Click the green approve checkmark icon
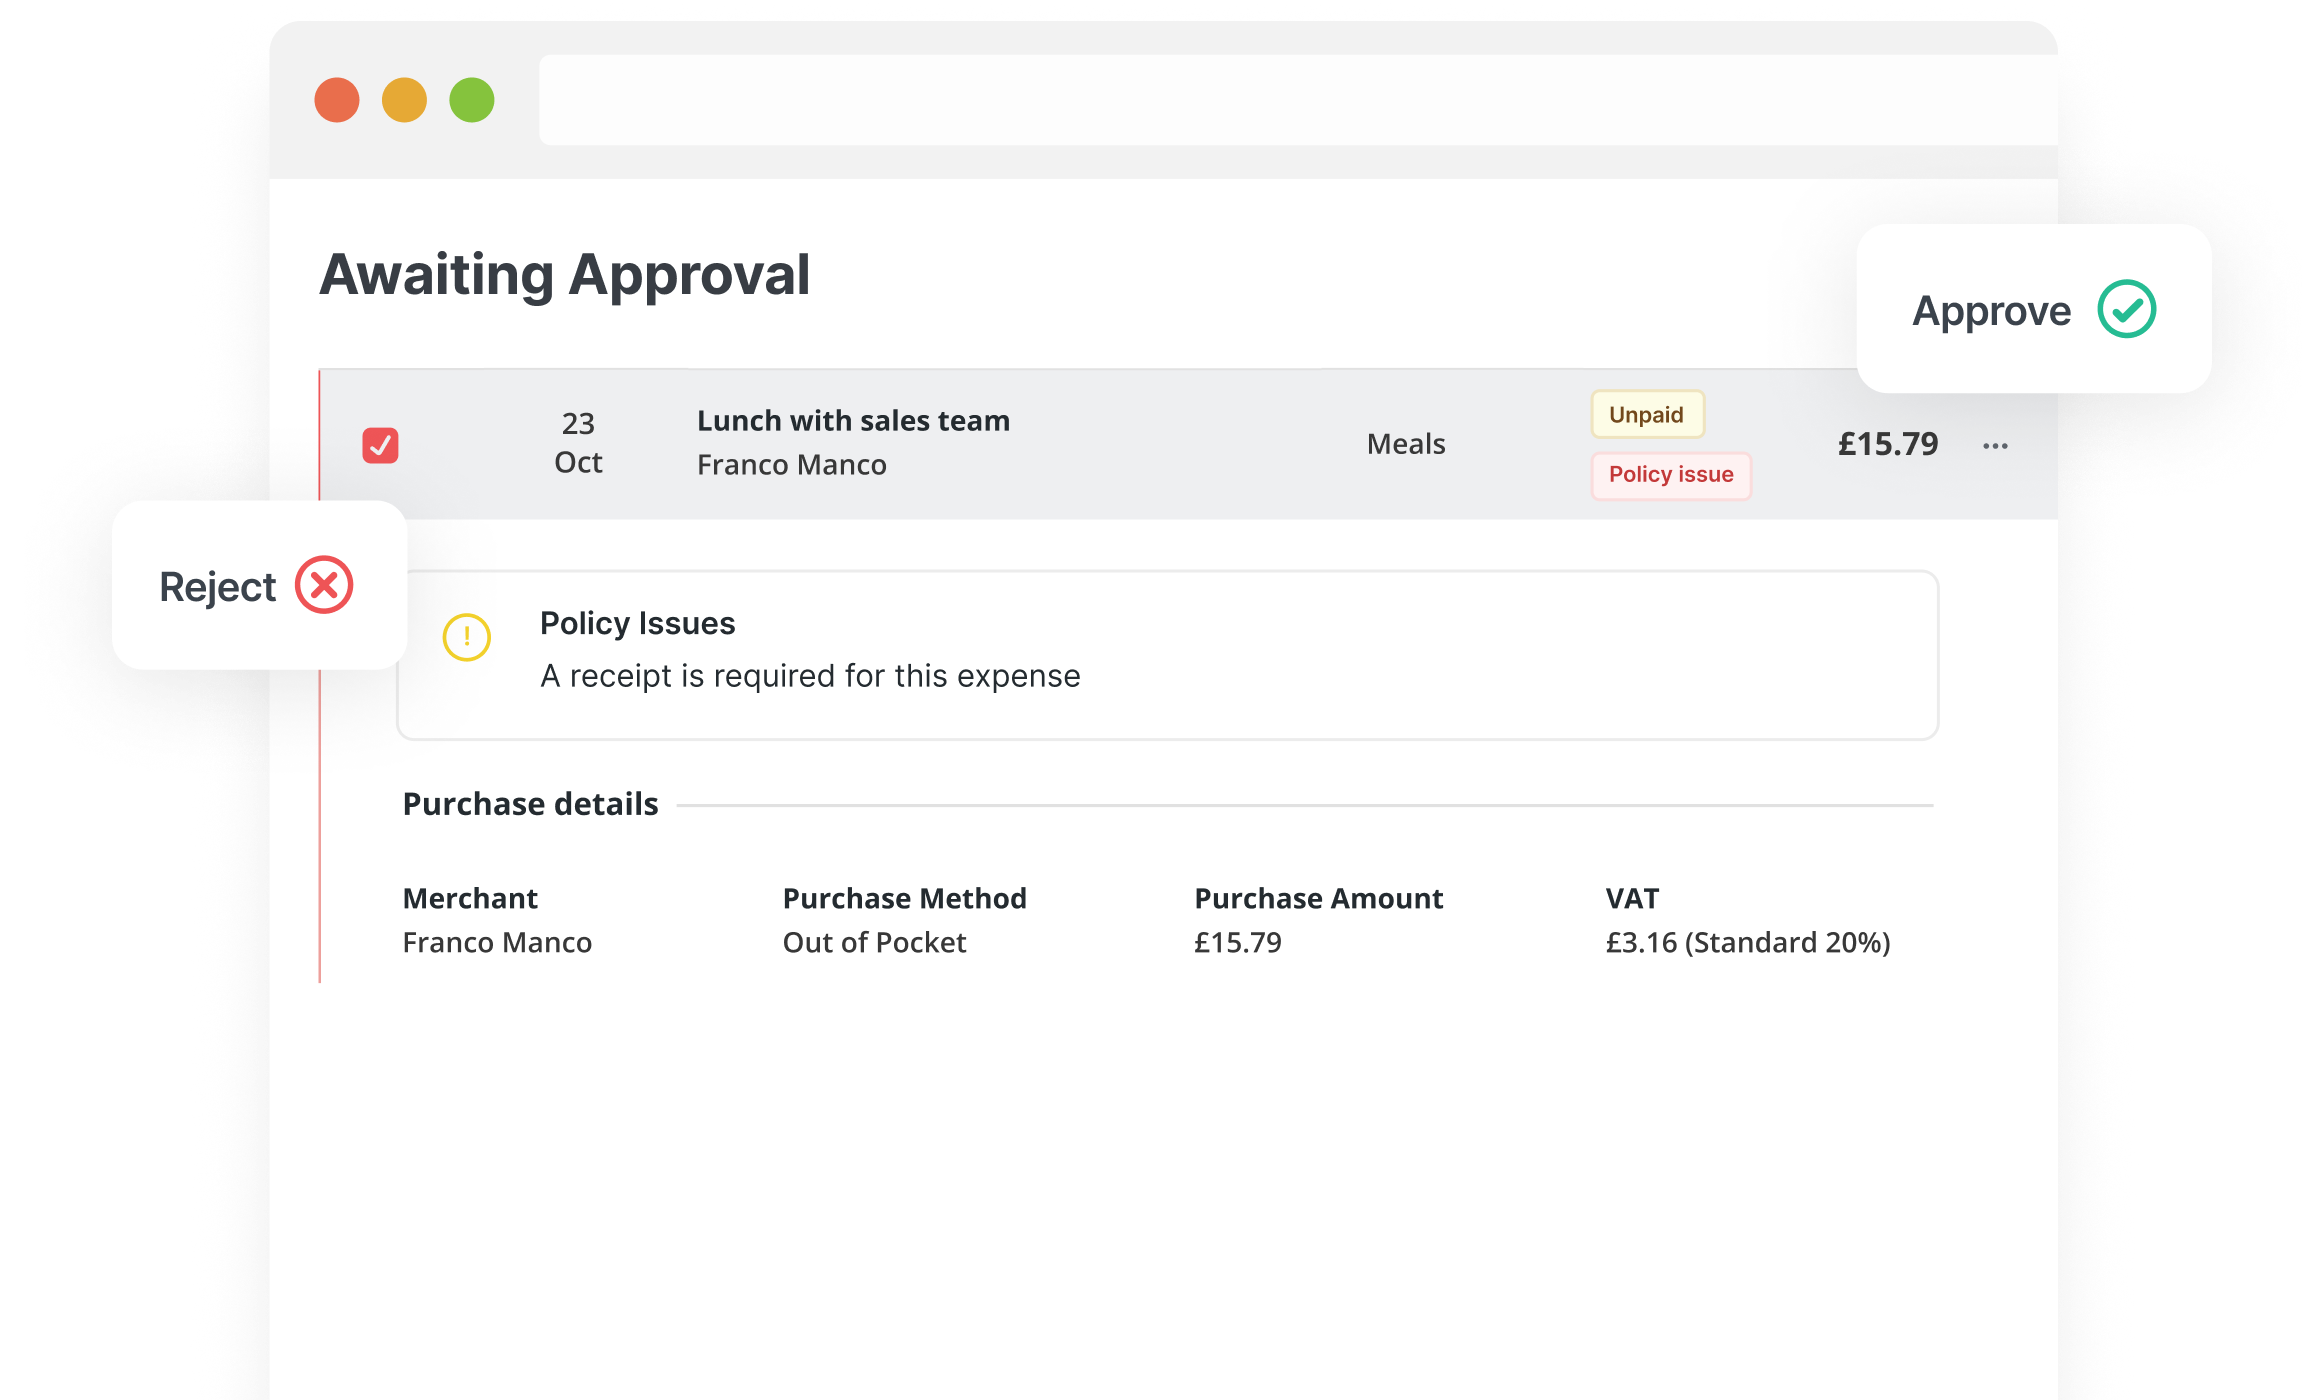 pos(2126,309)
